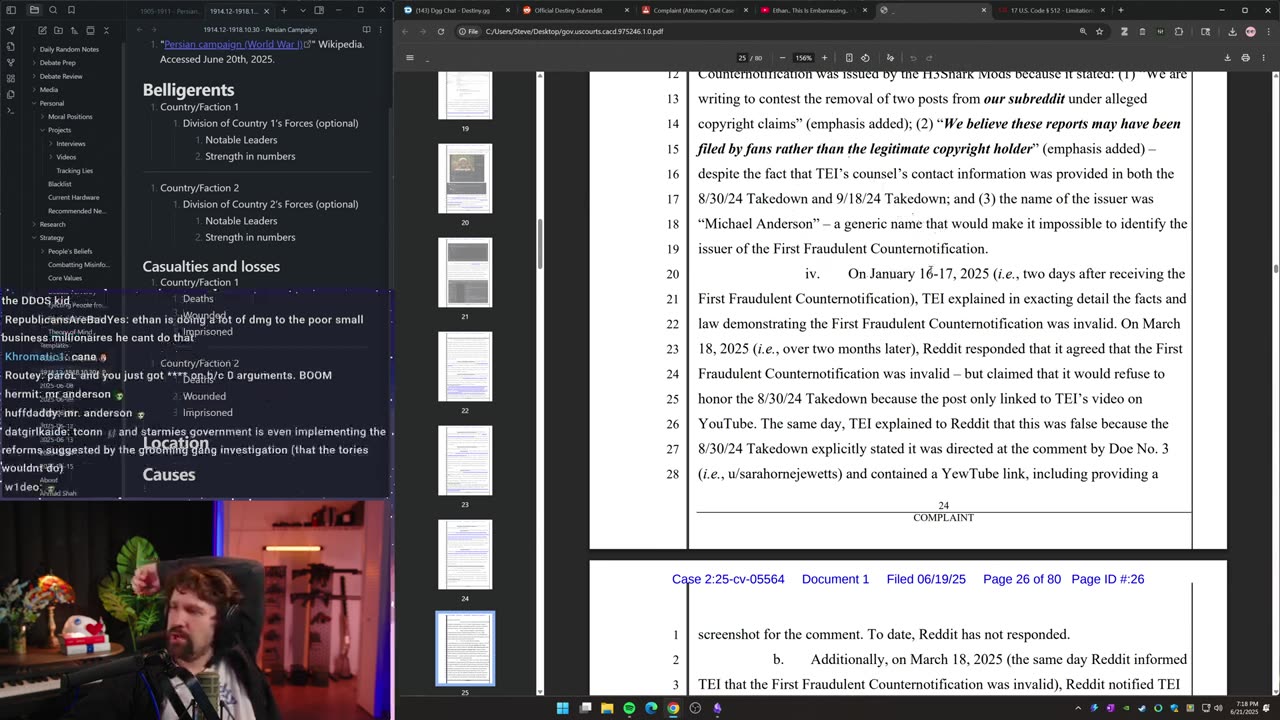The image size is (1280, 720).
Task: Click the PDF page number field
Action: point(742,57)
